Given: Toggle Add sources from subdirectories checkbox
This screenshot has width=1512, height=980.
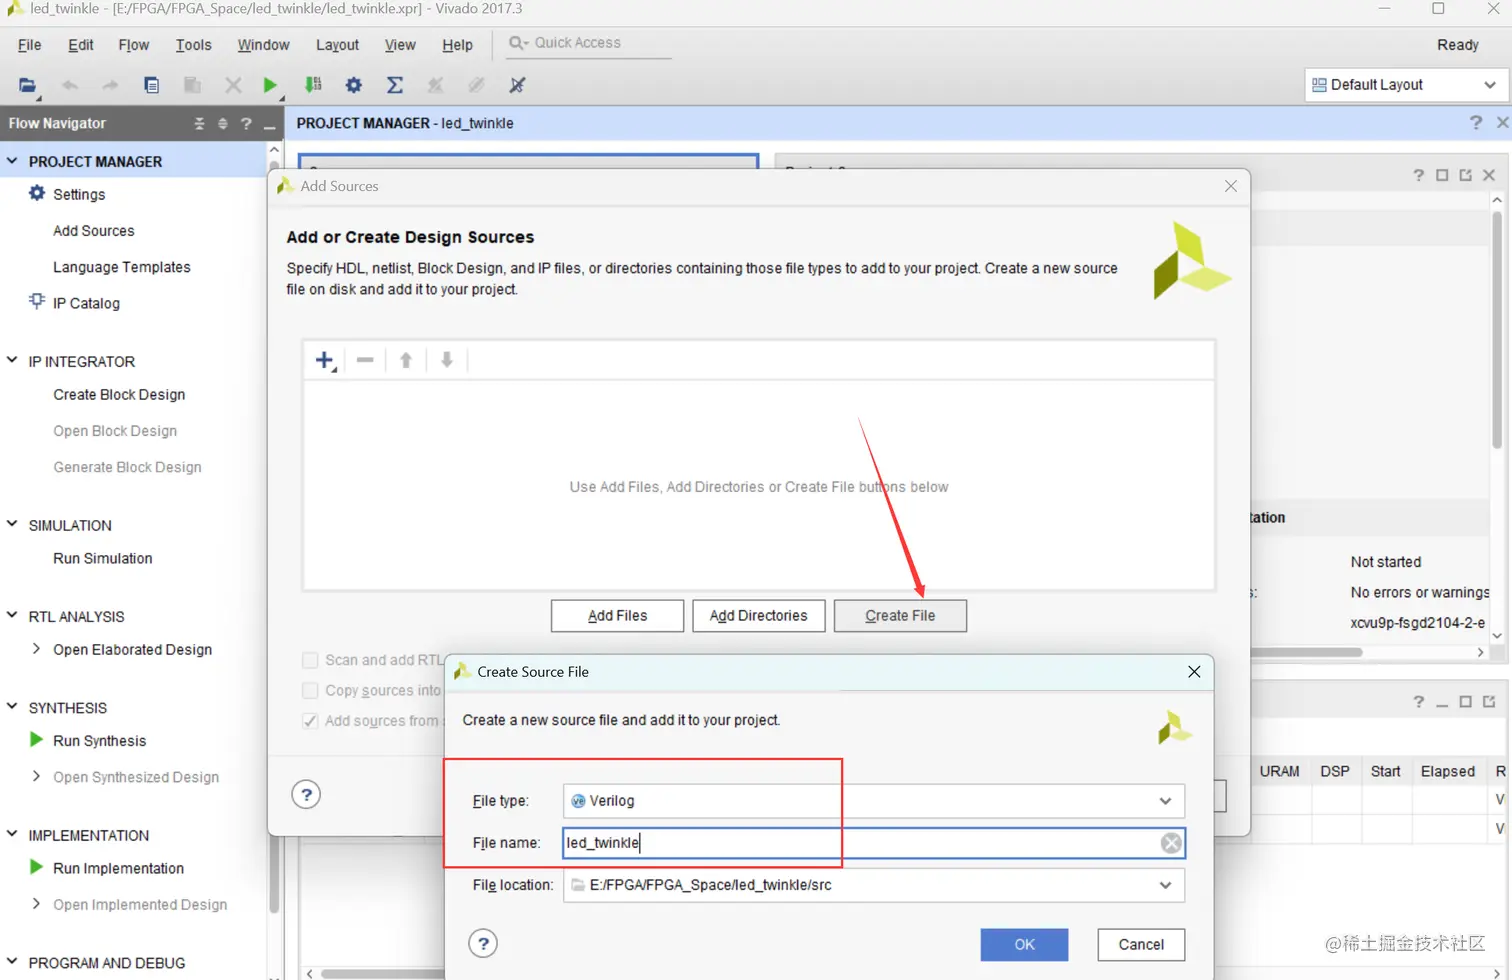Looking at the screenshot, I should (310, 720).
